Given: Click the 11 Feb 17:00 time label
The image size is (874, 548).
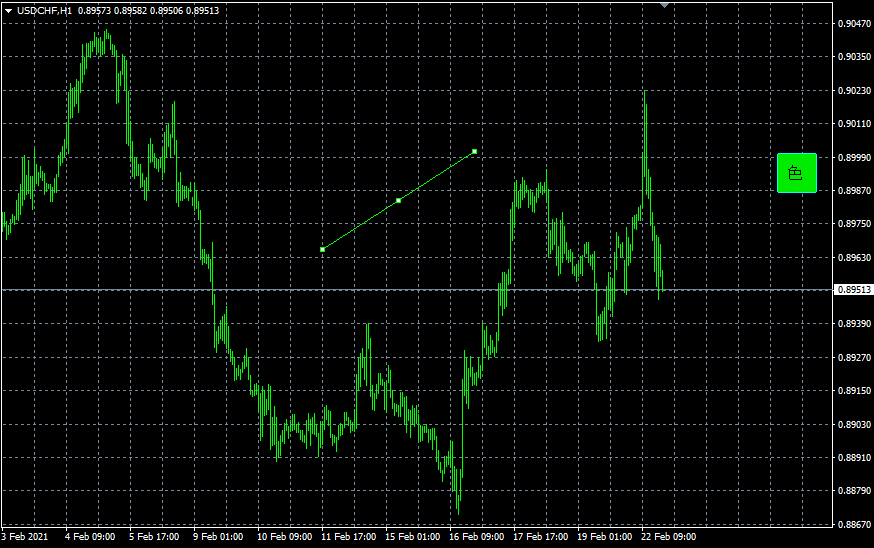Looking at the screenshot, I should 348,537.
